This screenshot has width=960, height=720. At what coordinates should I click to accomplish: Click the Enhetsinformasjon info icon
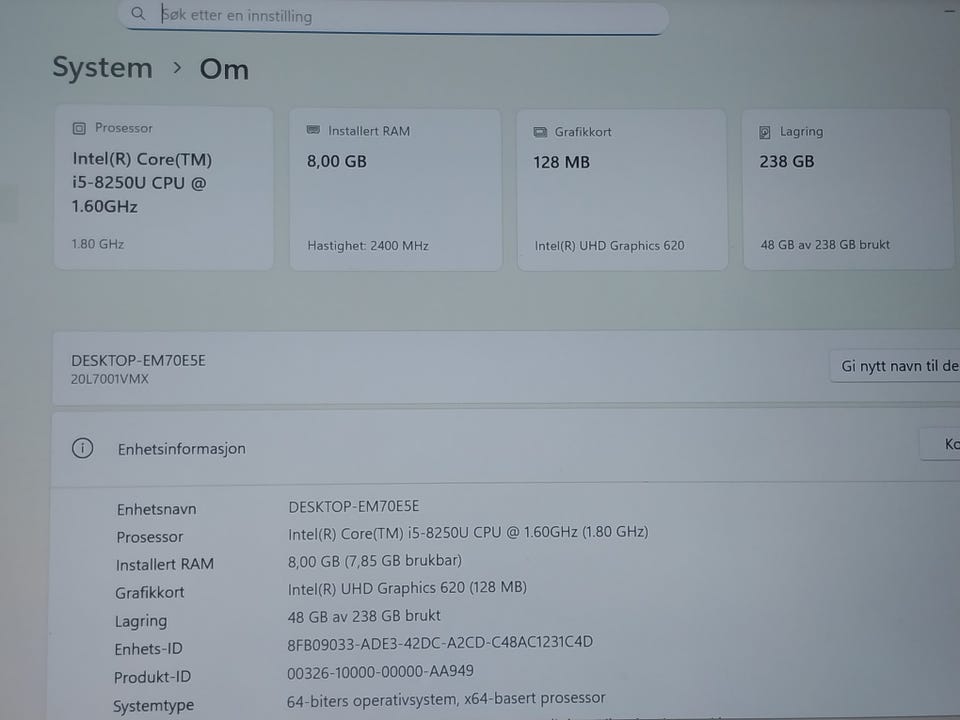83,448
